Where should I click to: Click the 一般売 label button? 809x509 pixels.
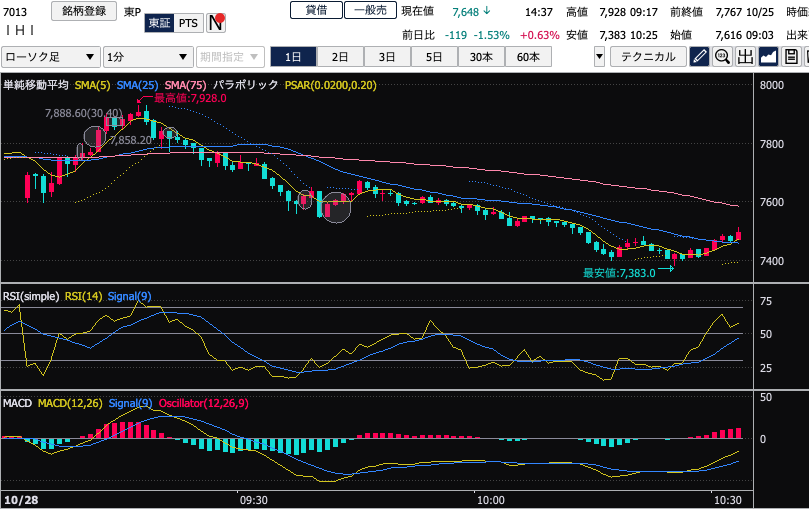(x=369, y=10)
